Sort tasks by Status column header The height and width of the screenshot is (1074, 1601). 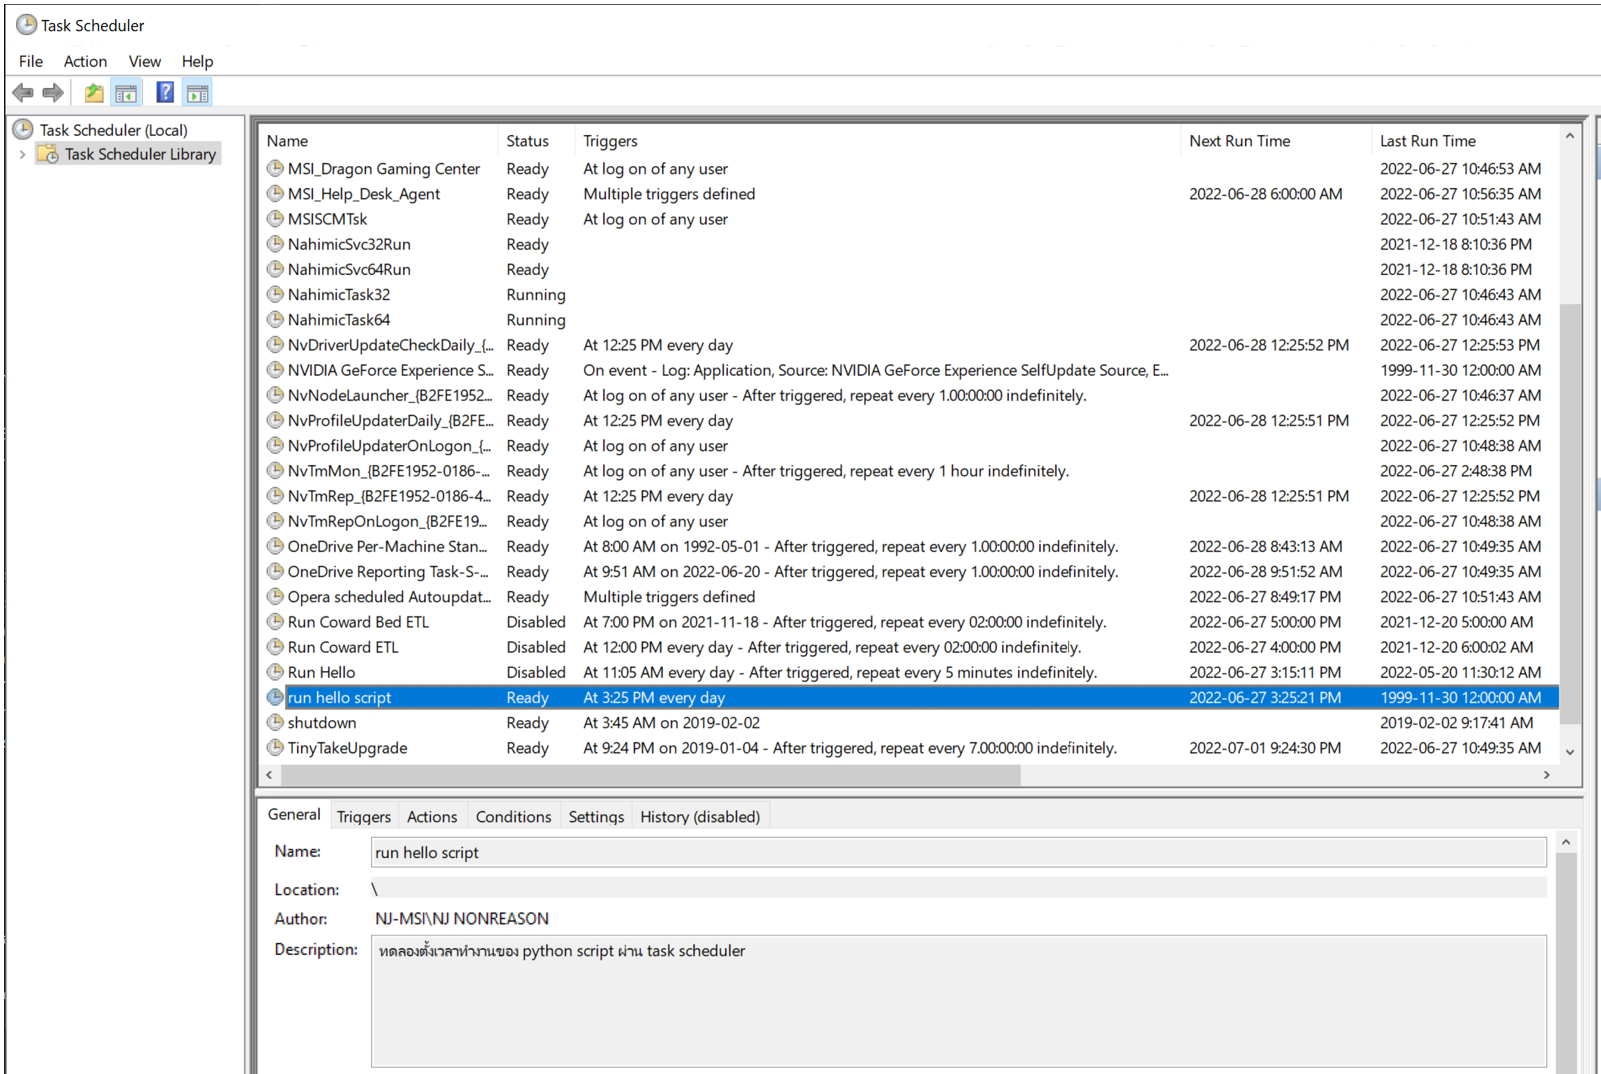click(527, 141)
